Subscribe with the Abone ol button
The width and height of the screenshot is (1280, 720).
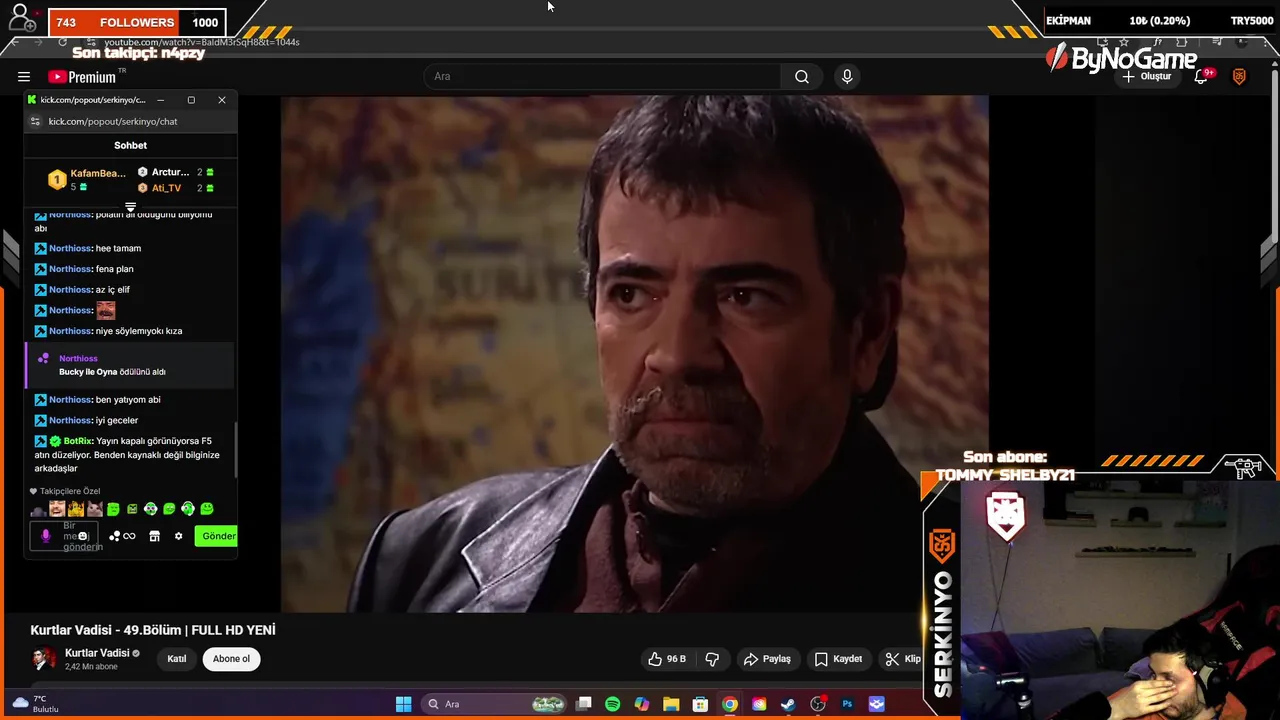231,659
